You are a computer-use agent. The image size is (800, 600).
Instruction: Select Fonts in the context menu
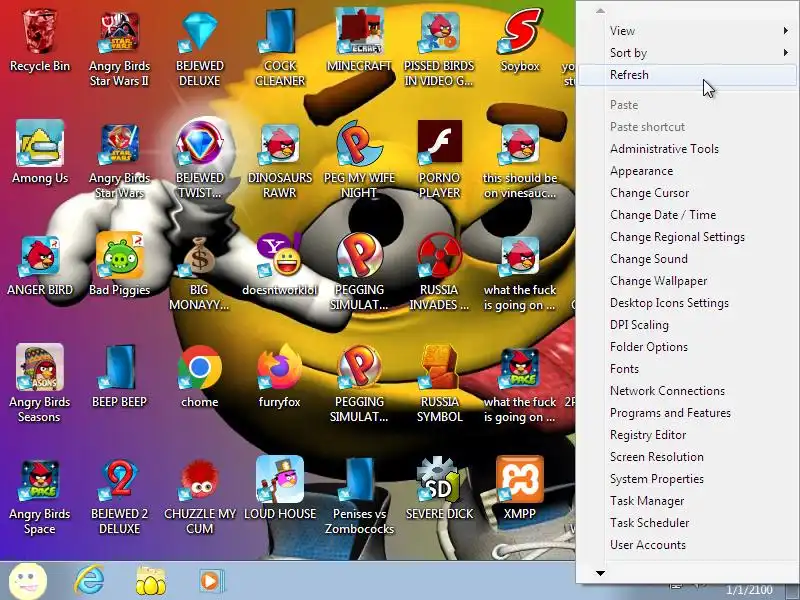(x=688, y=368)
